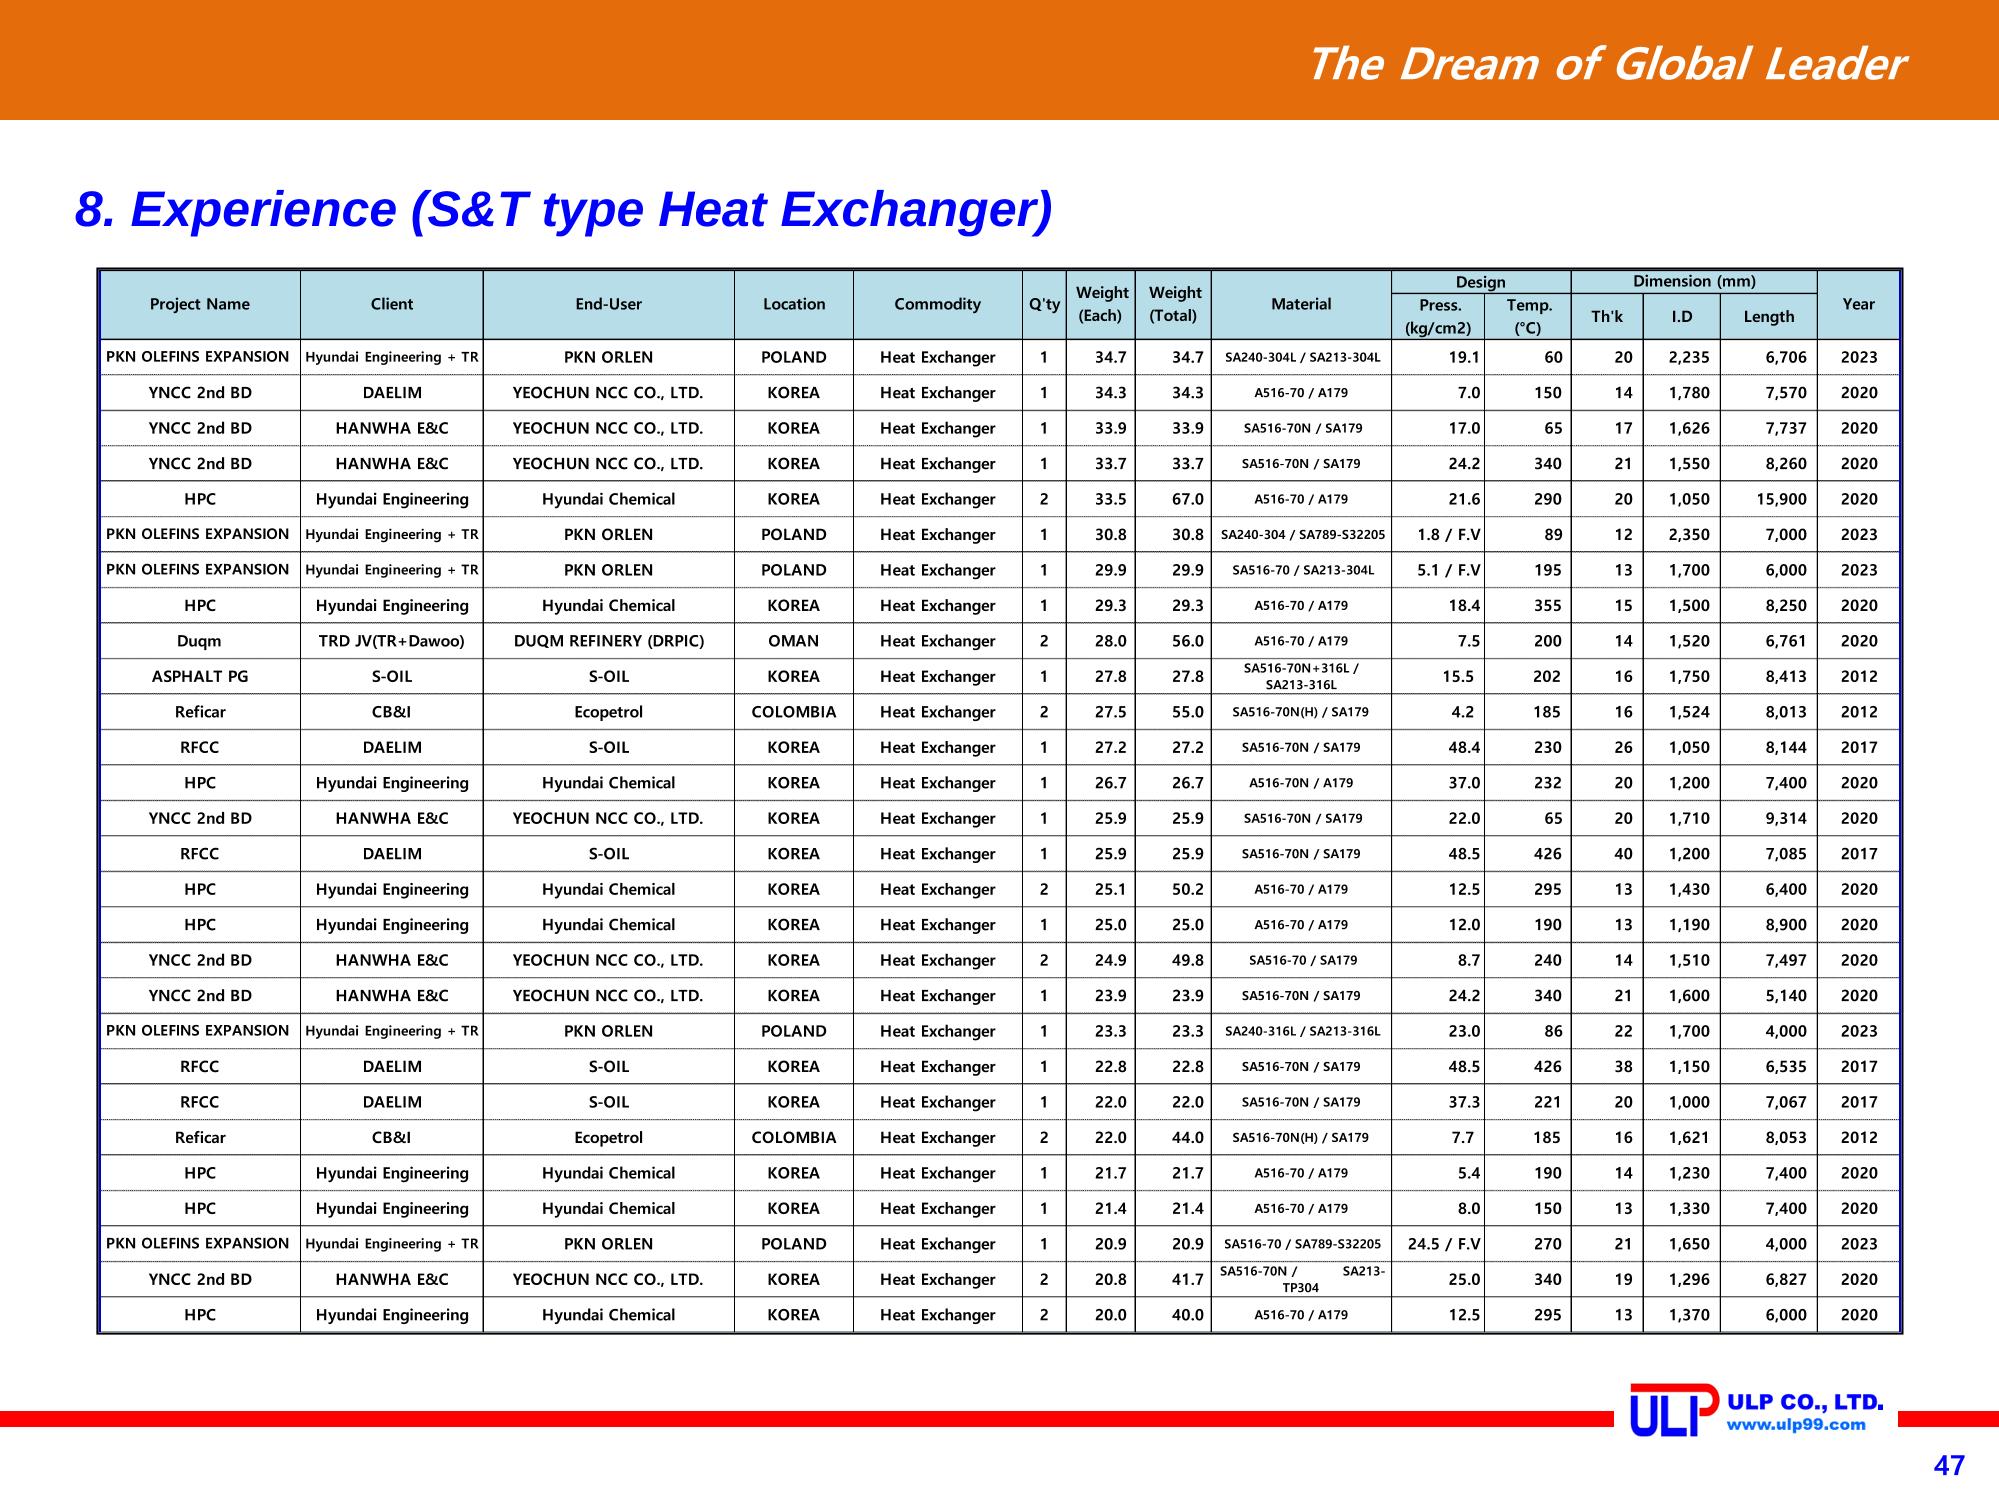The width and height of the screenshot is (1999, 1500).
Task: Click the Location column header
Action: coord(794,304)
